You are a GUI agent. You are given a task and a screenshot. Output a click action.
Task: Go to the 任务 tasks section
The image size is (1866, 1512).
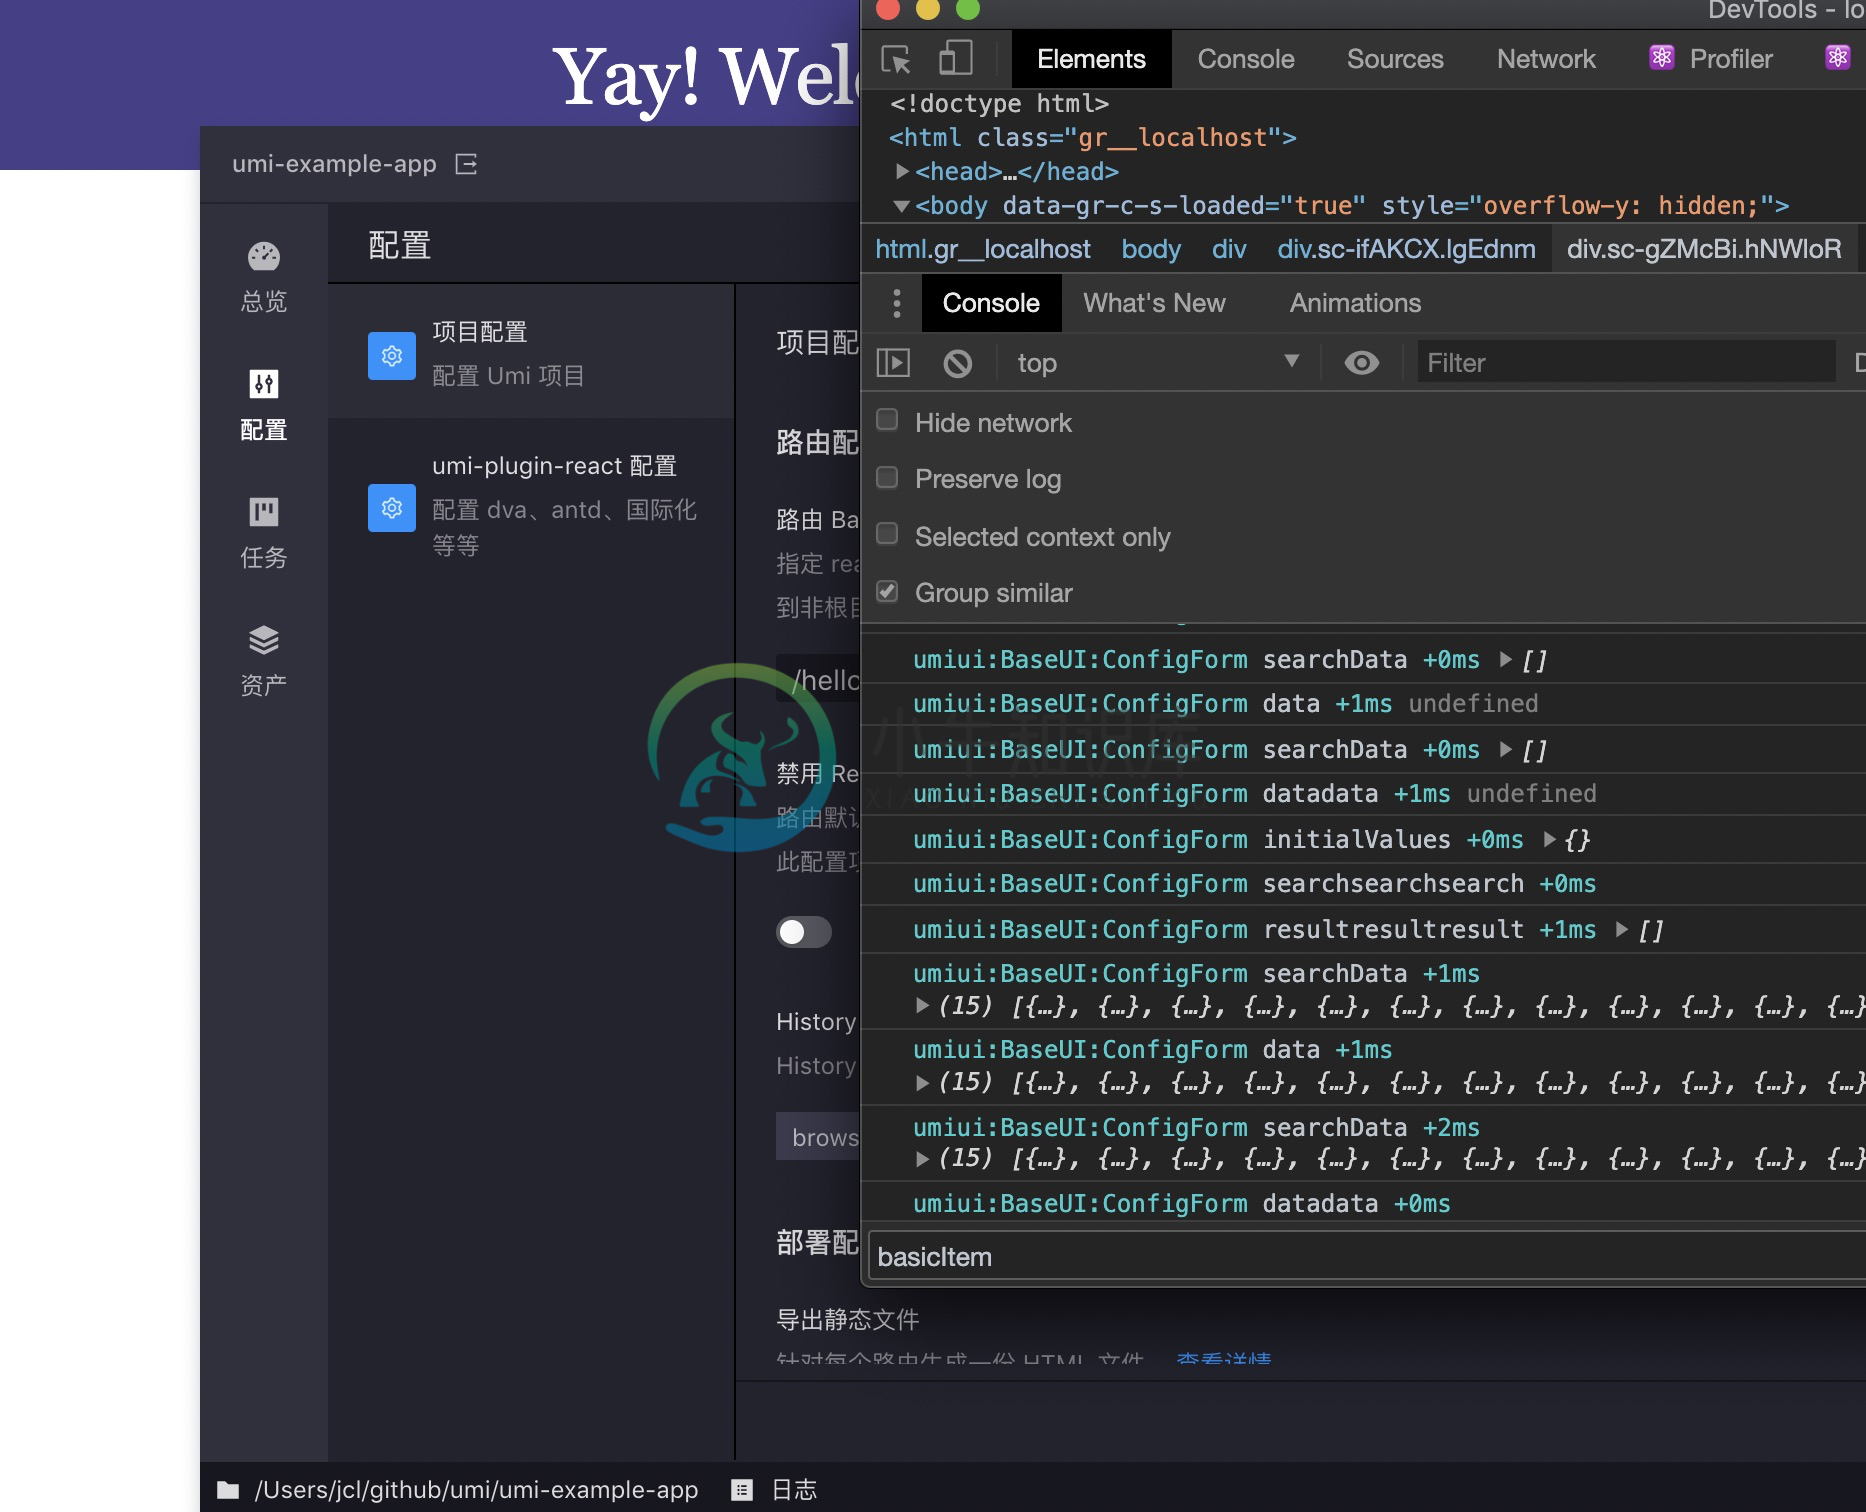pos(264,534)
